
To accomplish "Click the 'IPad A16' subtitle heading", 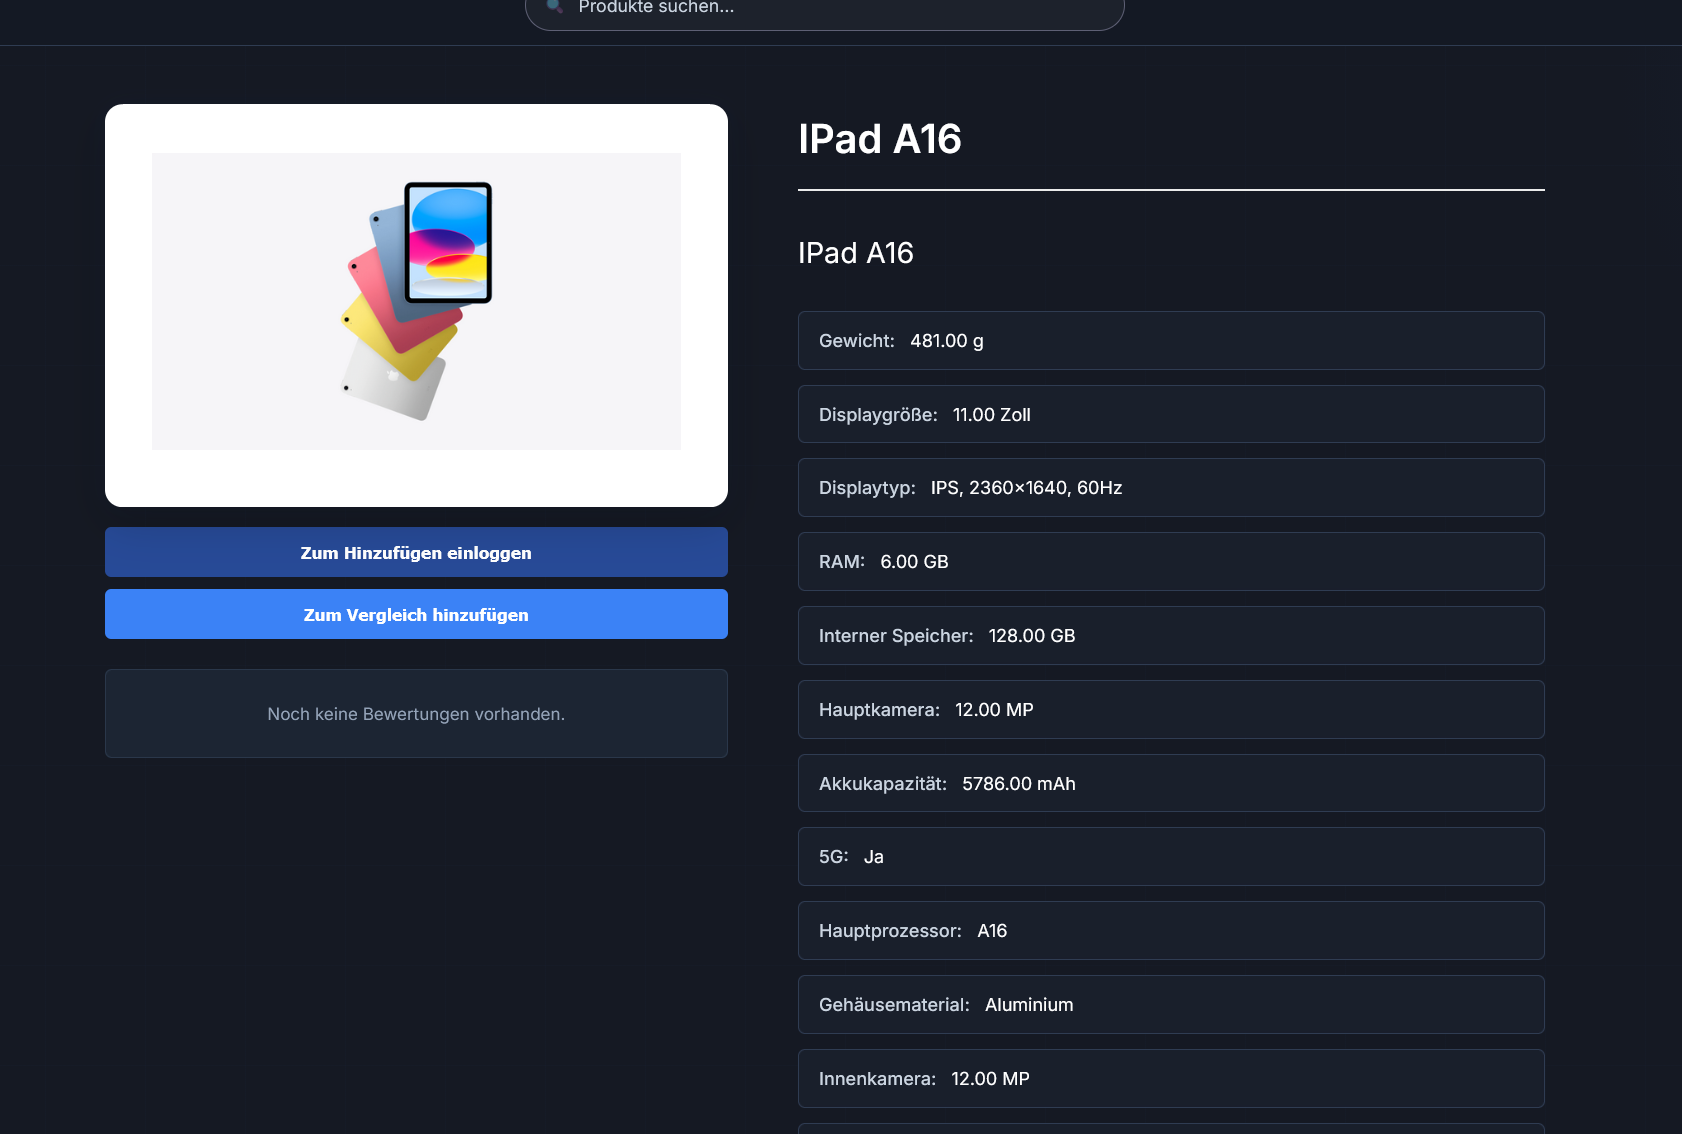I will pos(856,253).
